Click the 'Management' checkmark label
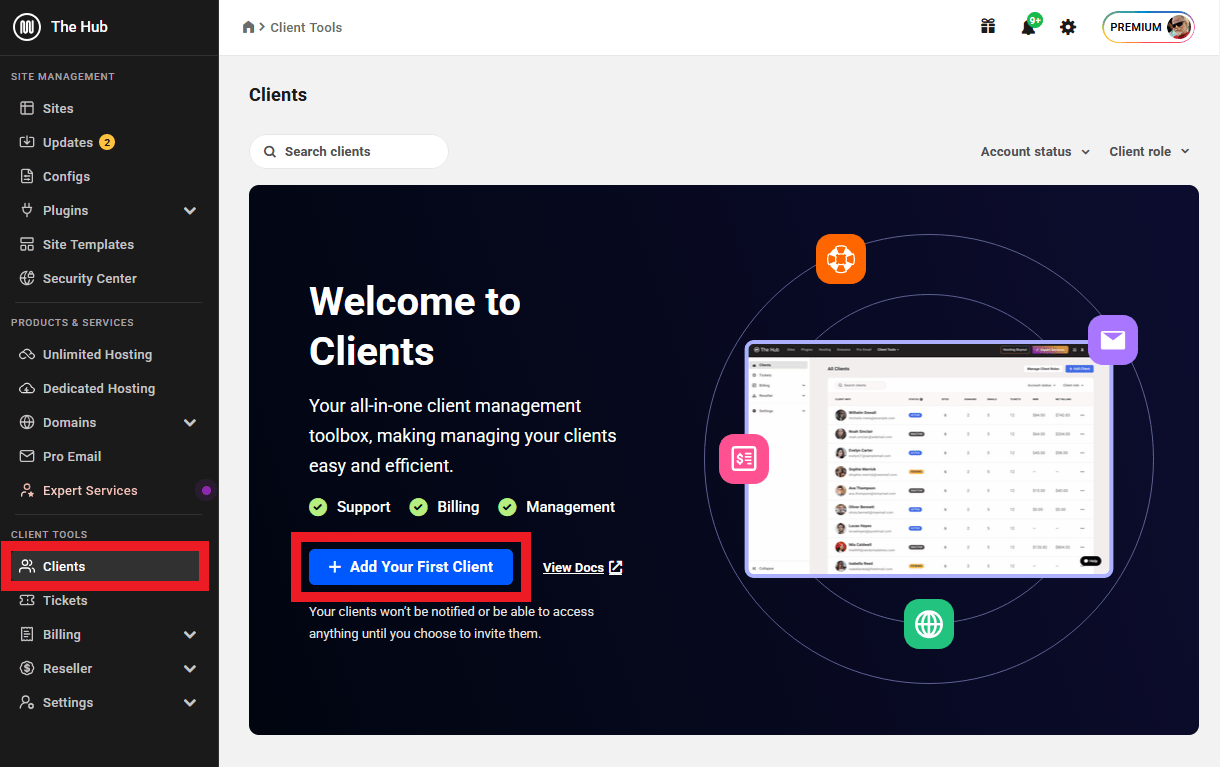This screenshot has height=767, width=1220. (x=557, y=507)
